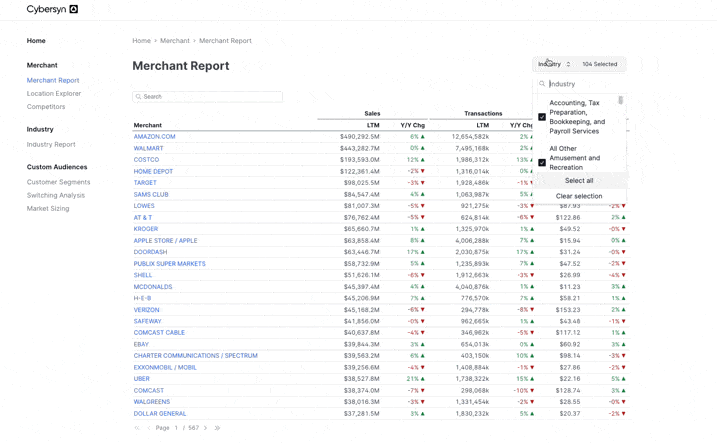Screen dimensions: 717x443
Task: Open the WALMART merchant link
Action: coord(148,148)
